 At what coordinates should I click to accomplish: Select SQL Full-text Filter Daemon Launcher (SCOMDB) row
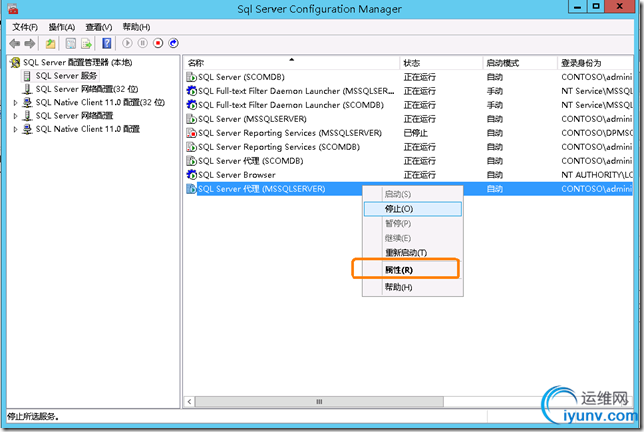[291, 105]
